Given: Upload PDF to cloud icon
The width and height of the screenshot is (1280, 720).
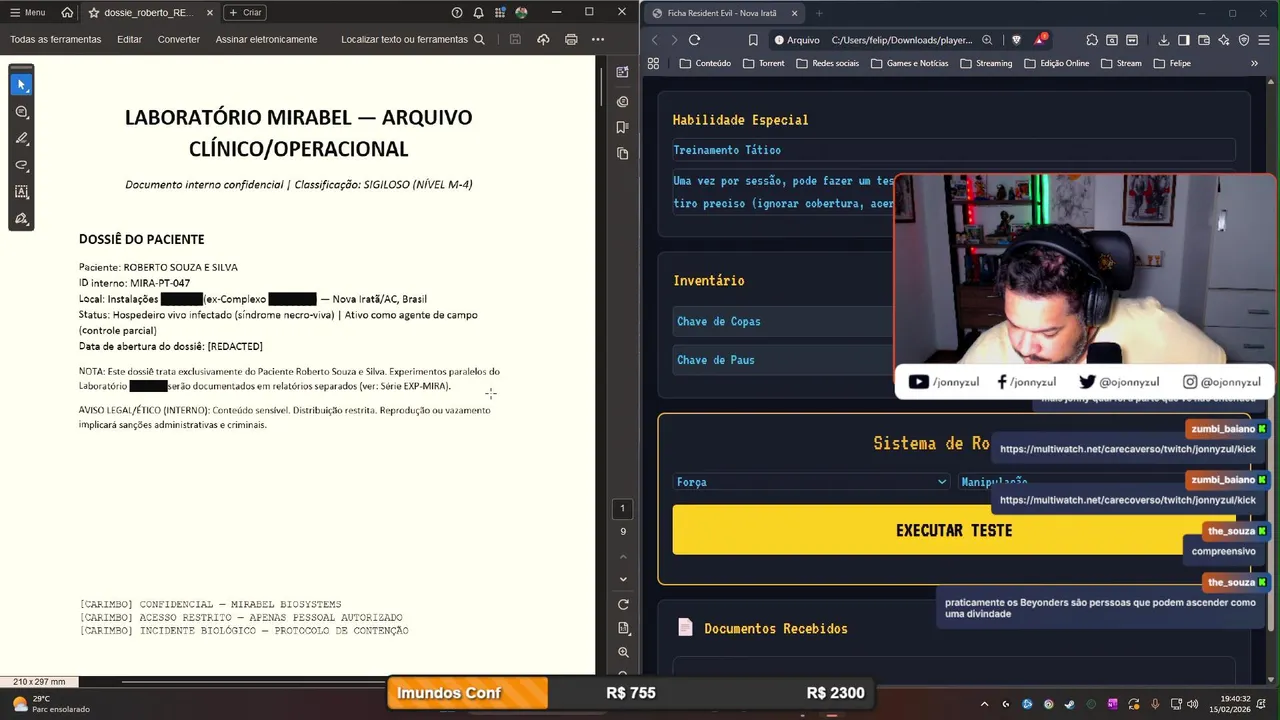Looking at the screenshot, I should tap(543, 39).
